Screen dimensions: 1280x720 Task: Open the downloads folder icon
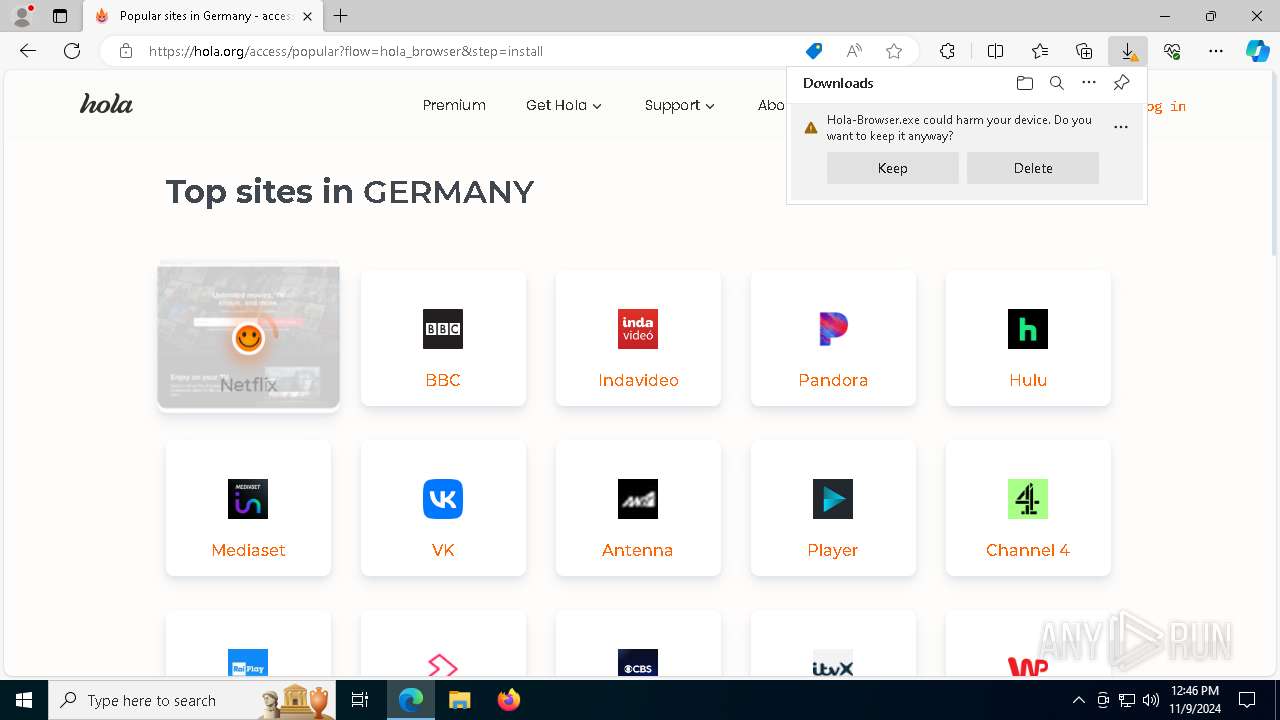click(1024, 83)
